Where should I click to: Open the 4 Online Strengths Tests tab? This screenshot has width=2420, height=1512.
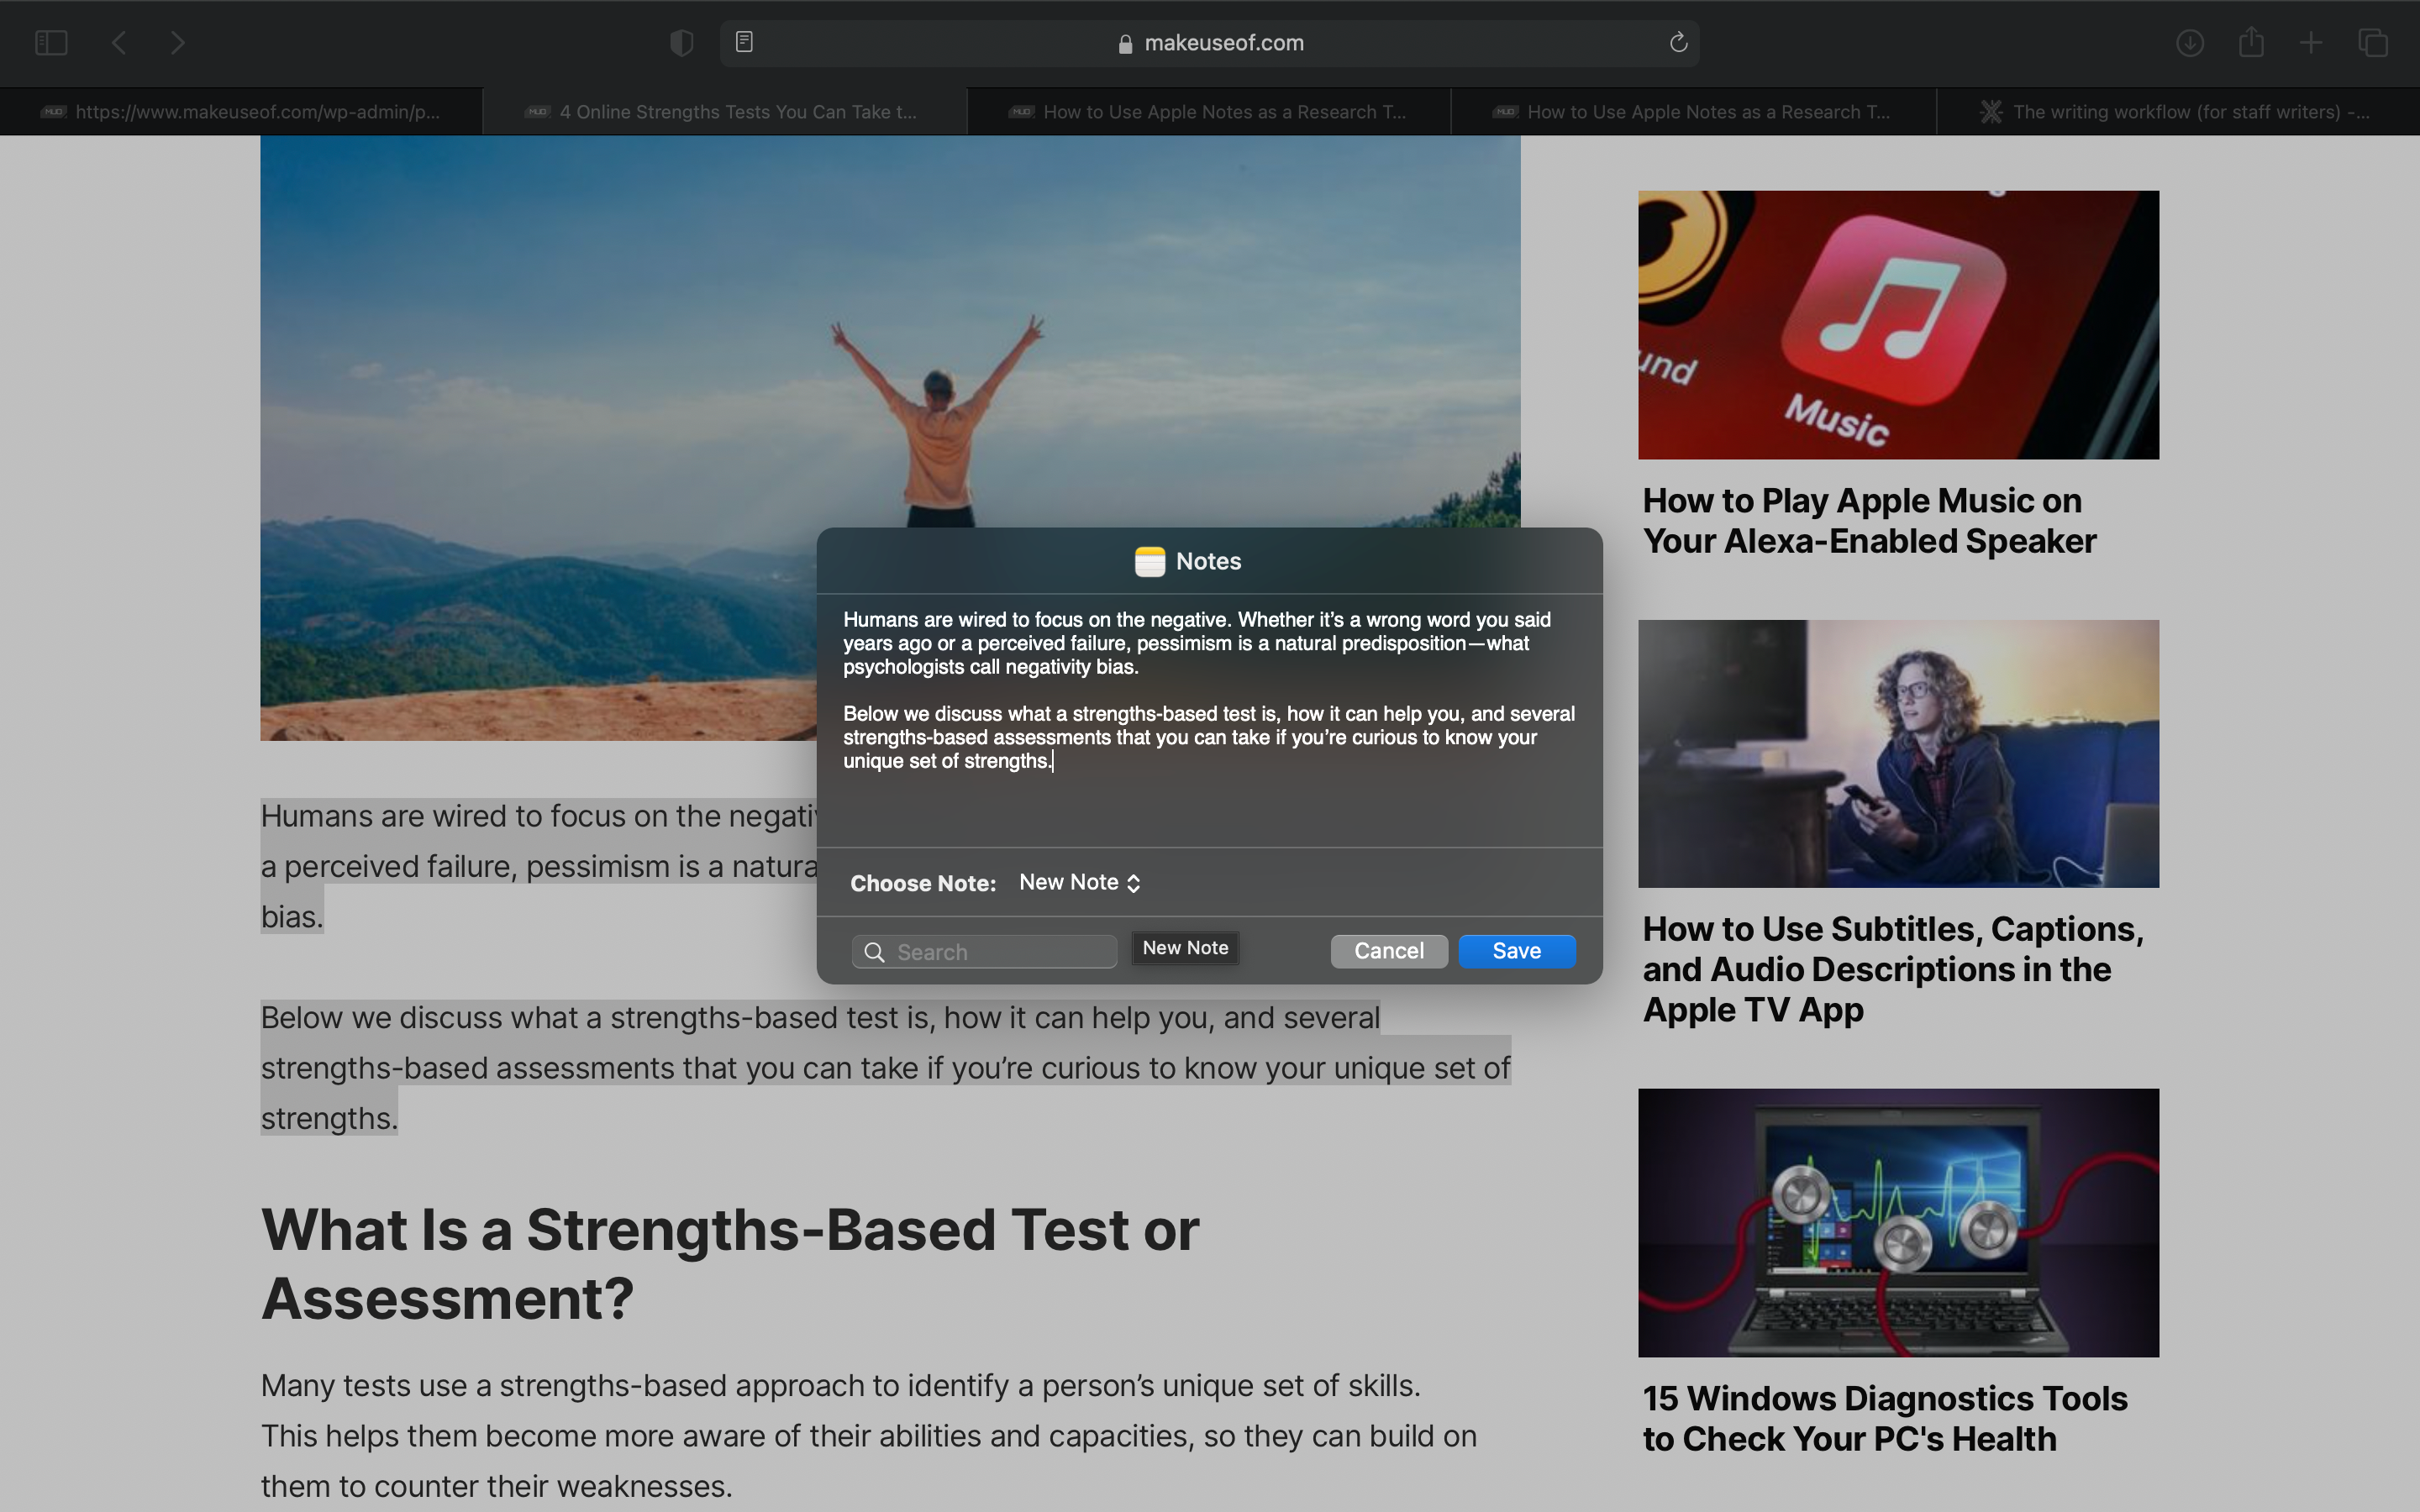(x=724, y=111)
